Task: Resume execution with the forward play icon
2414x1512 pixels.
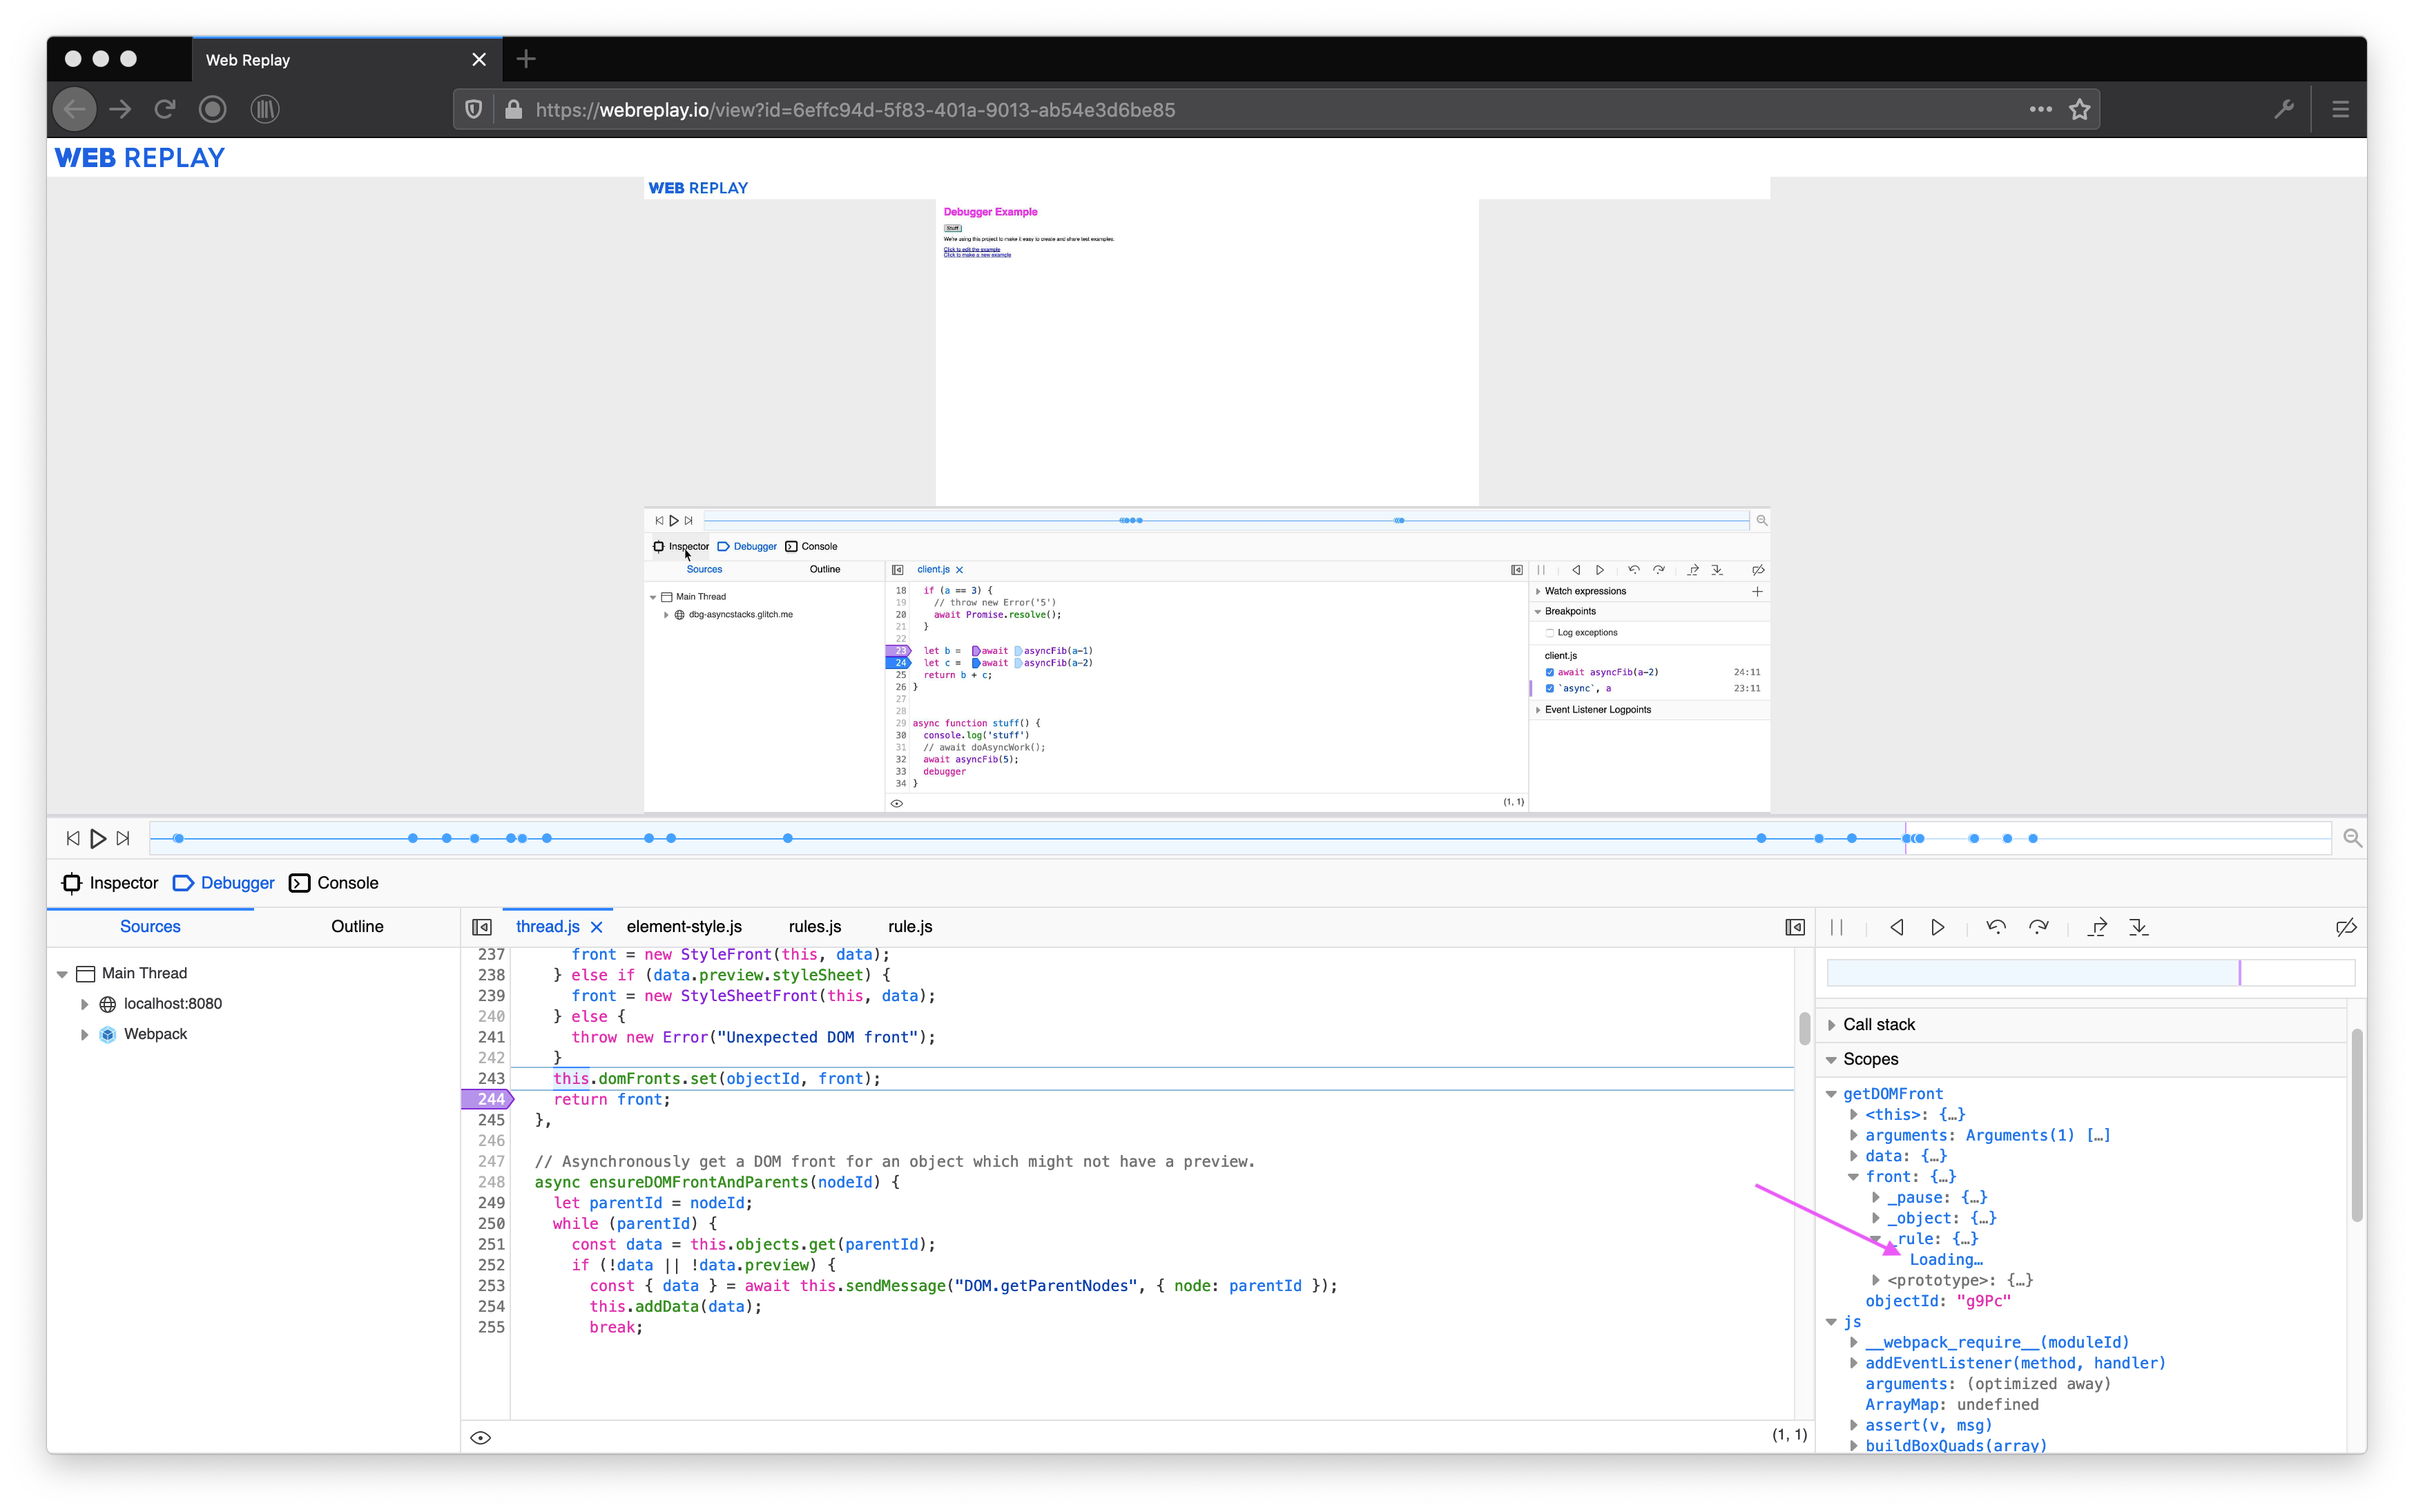Action: 1938,927
